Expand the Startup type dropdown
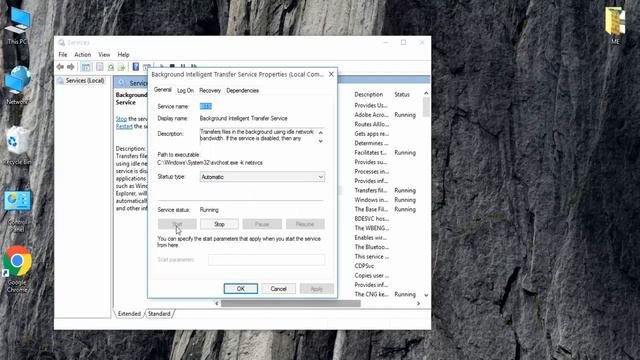Screen dimensions: 640x360 (262, 177)
